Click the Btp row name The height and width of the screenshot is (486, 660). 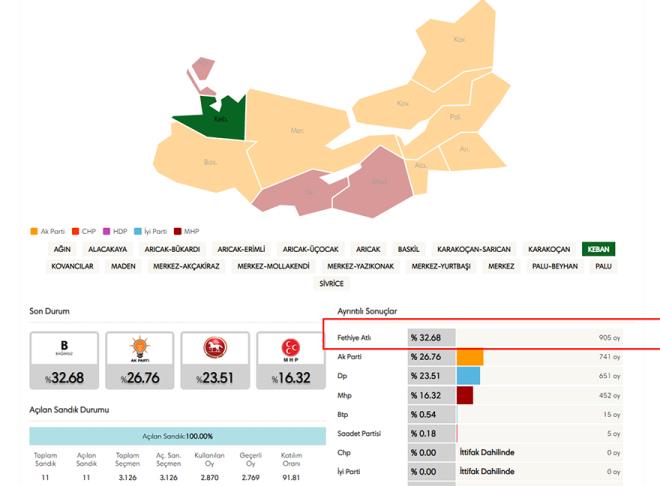[343, 414]
